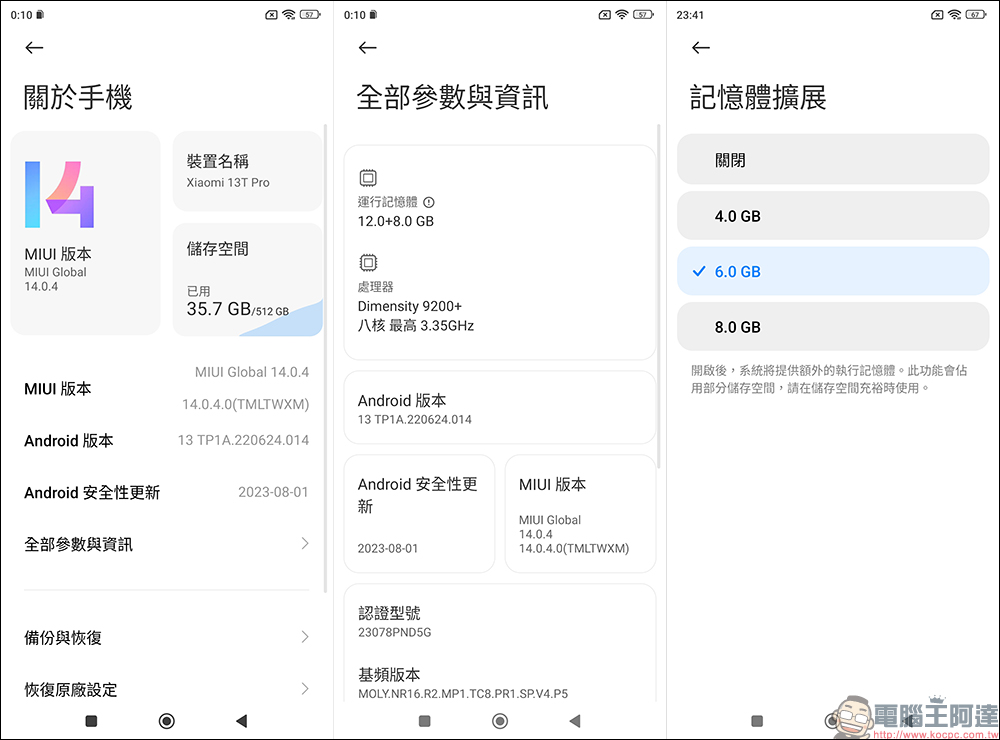Open 全部參數與資訊 chevron row
The image size is (1000, 740).
click(305, 544)
